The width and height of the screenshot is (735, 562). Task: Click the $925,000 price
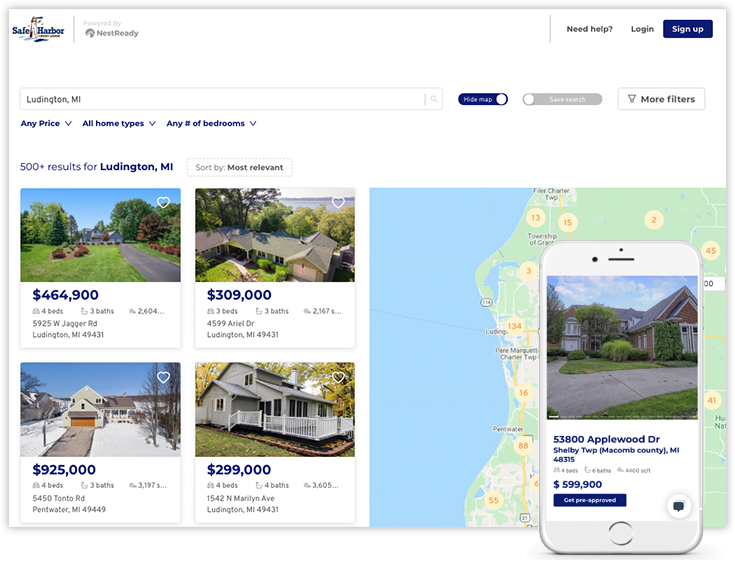(64, 470)
